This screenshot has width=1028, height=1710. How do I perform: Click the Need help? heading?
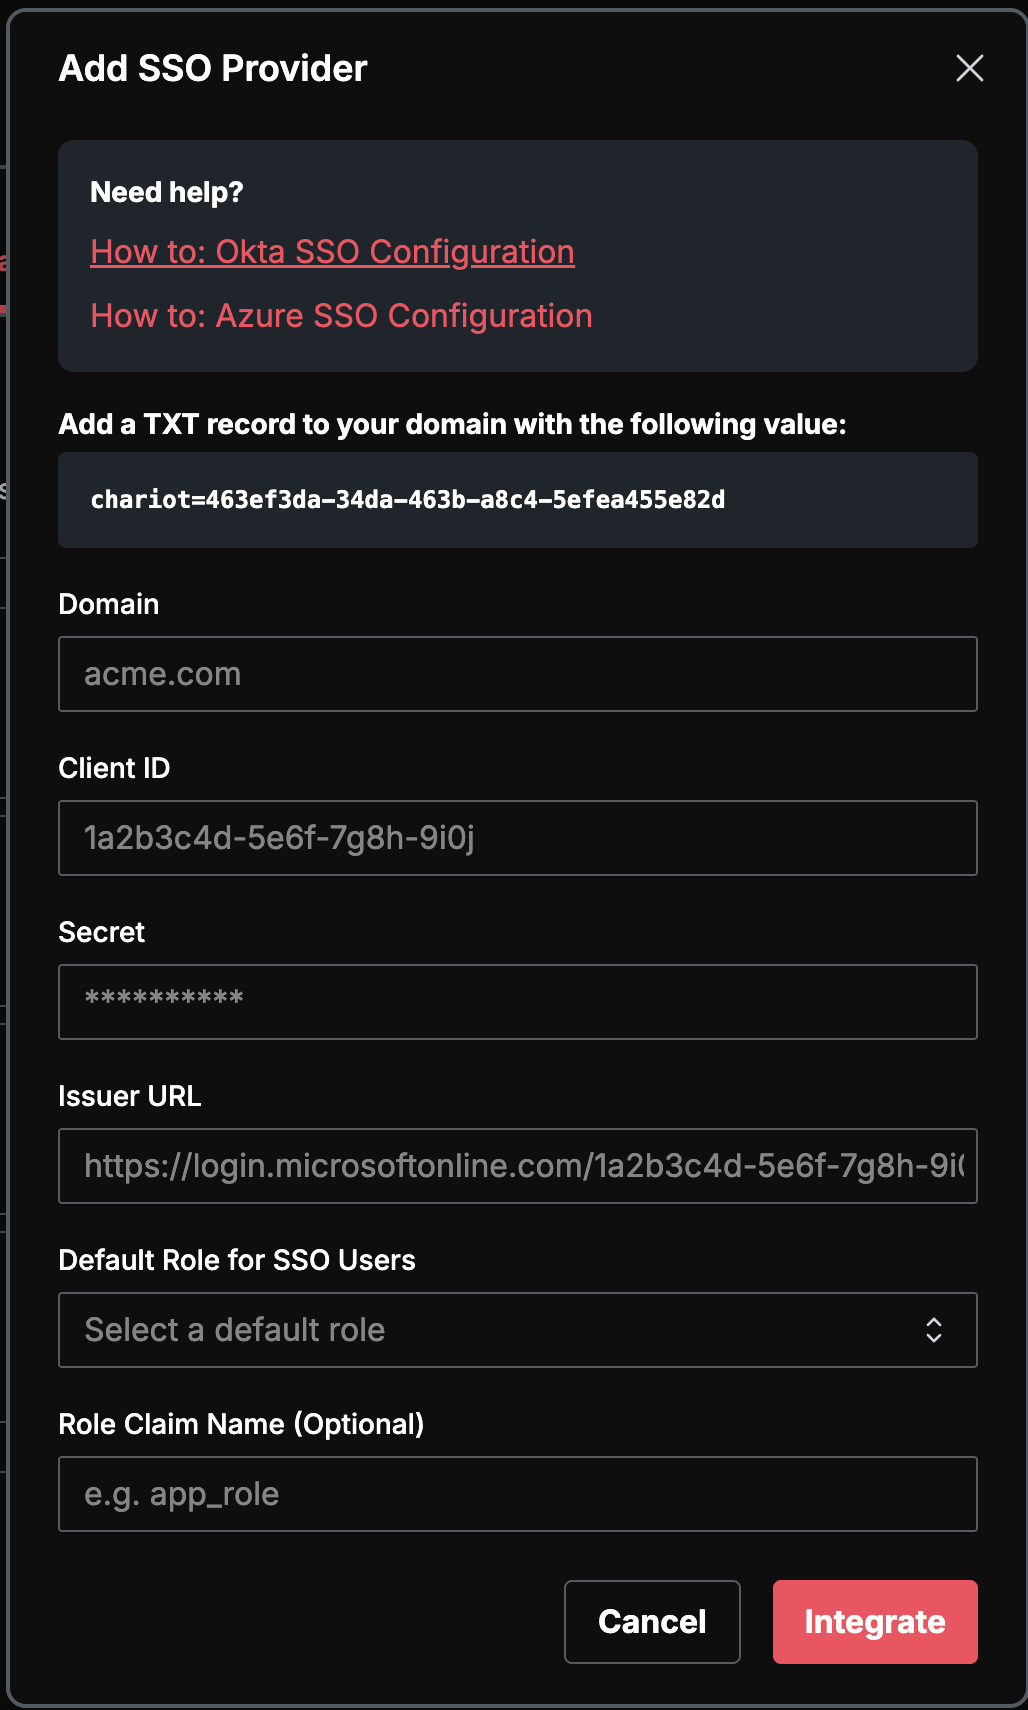click(x=167, y=192)
